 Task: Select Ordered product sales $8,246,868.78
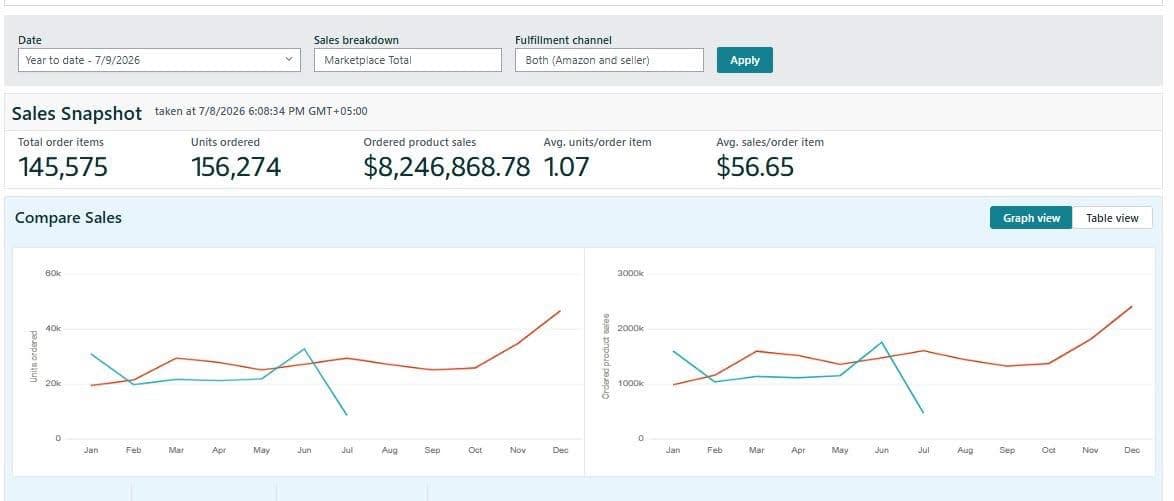[x=446, y=167]
